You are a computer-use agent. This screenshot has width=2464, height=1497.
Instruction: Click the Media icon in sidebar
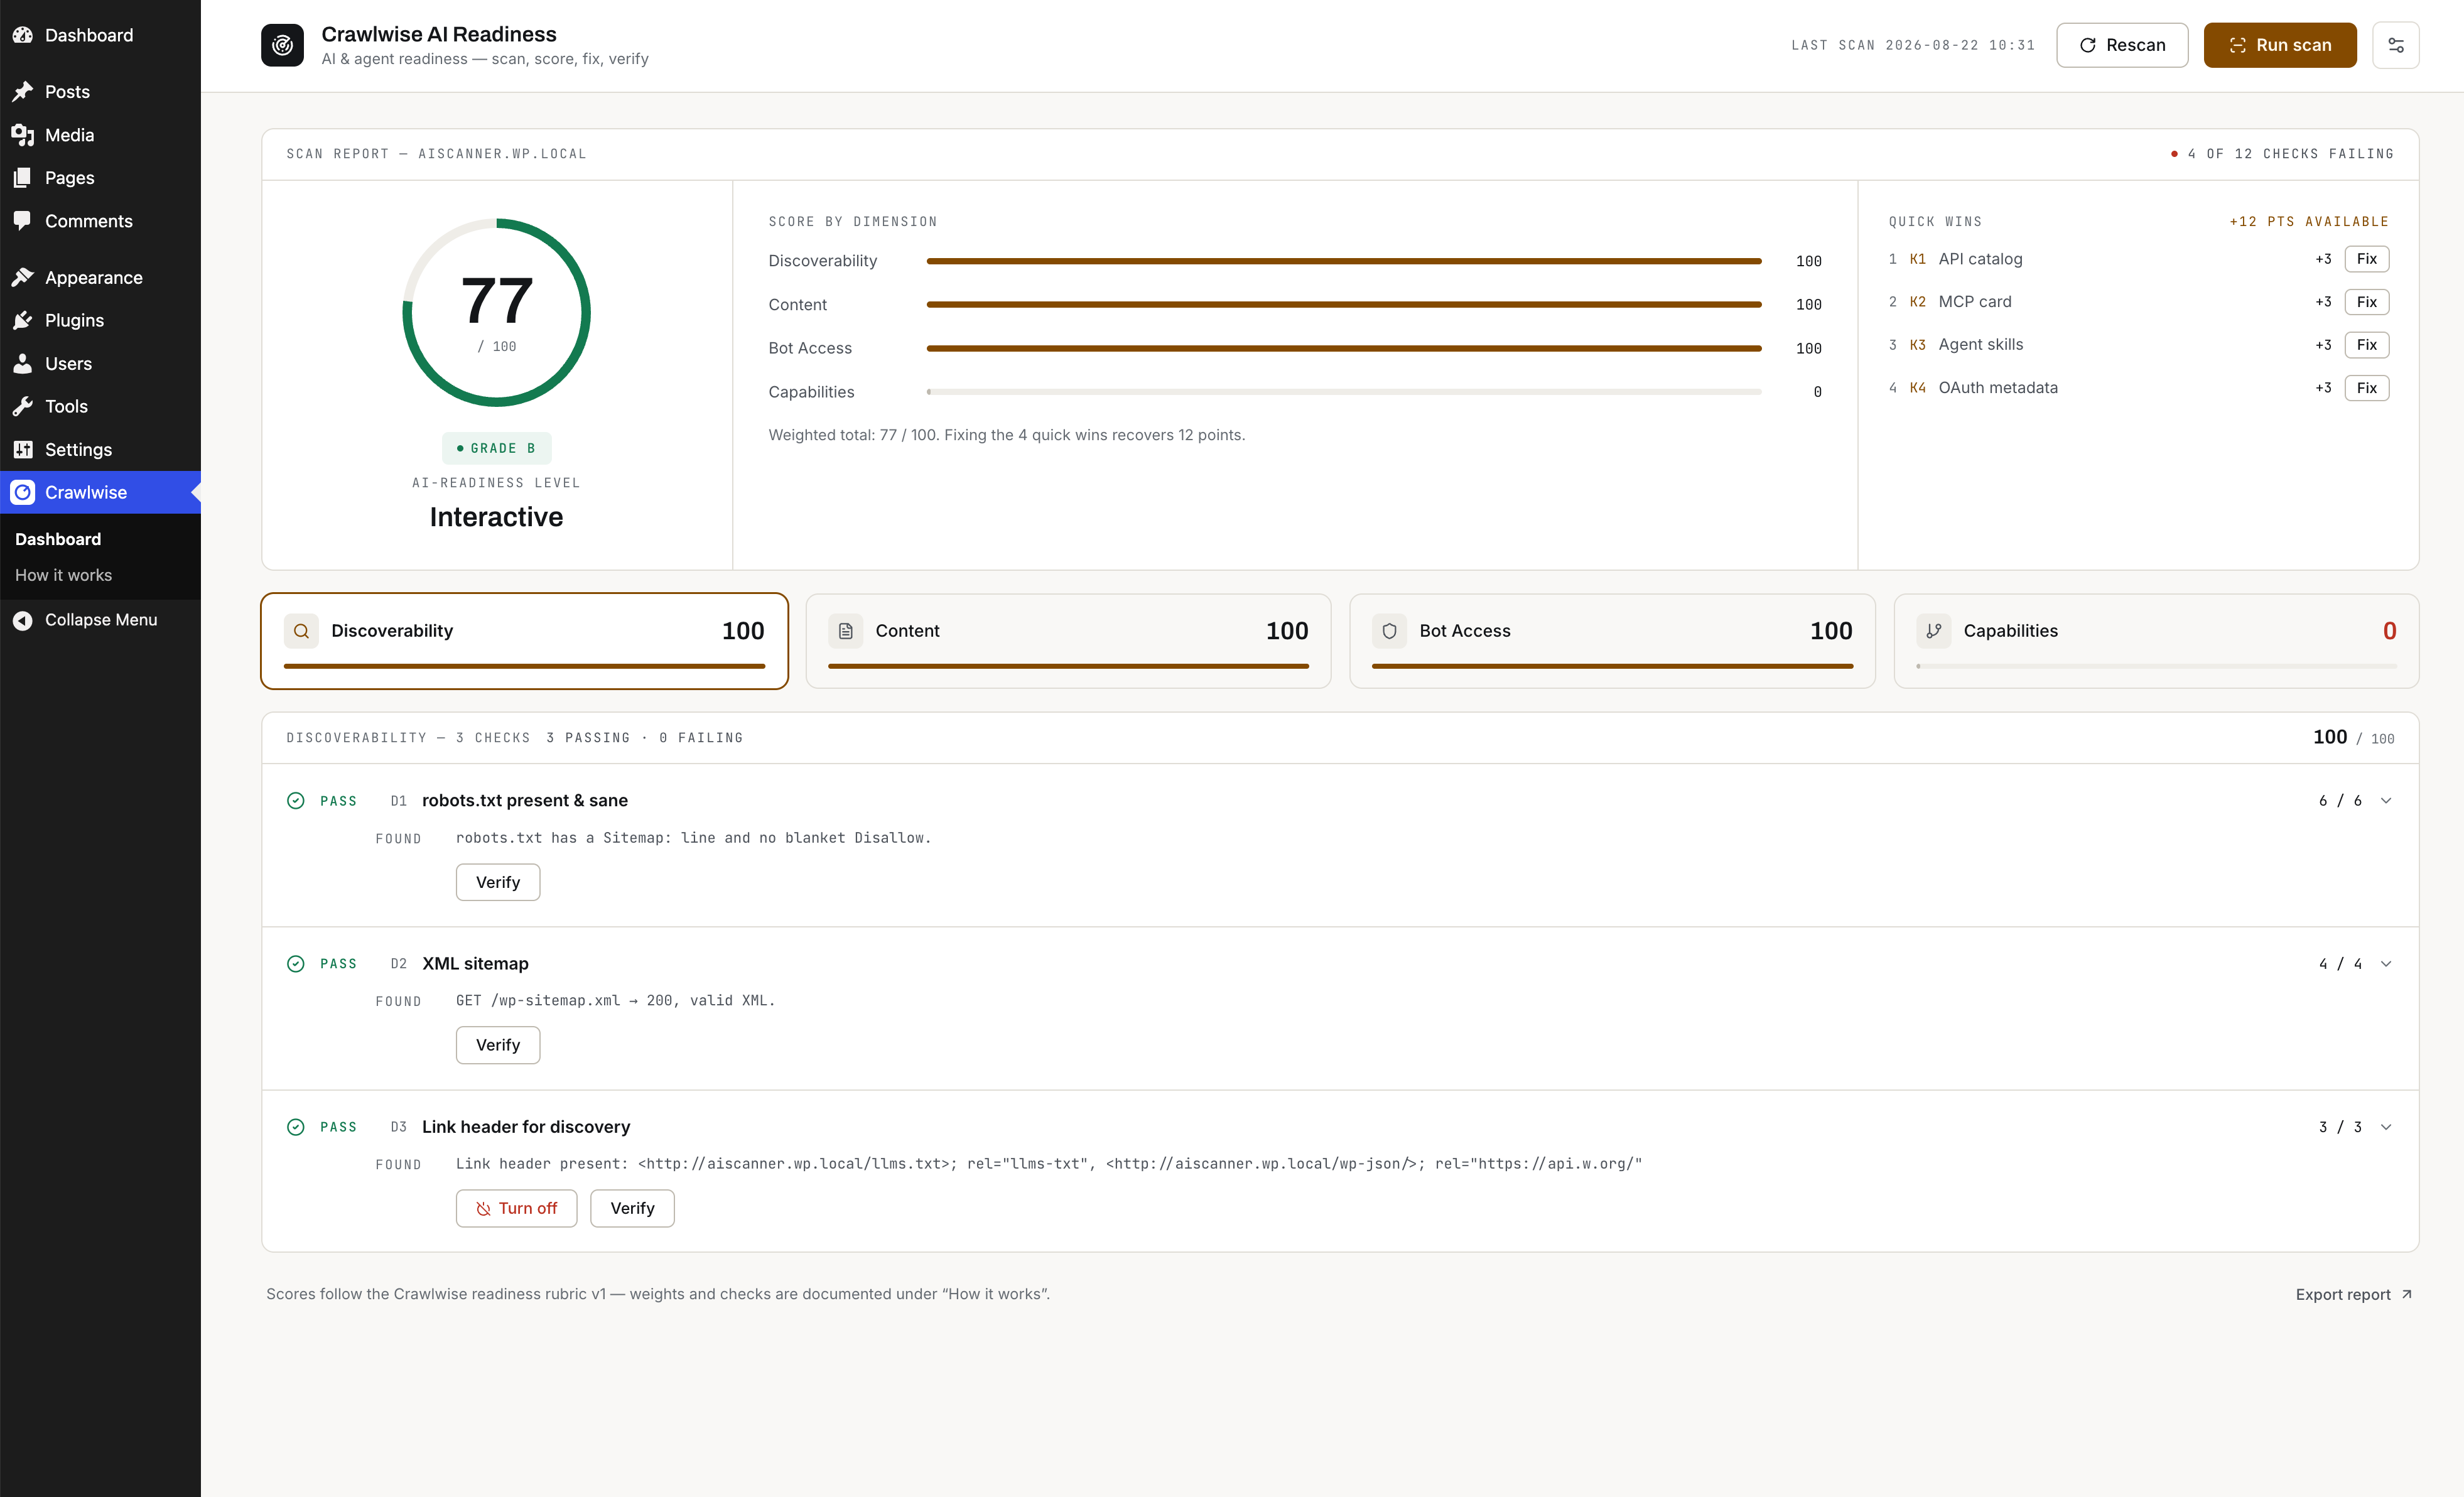click(22, 135)
